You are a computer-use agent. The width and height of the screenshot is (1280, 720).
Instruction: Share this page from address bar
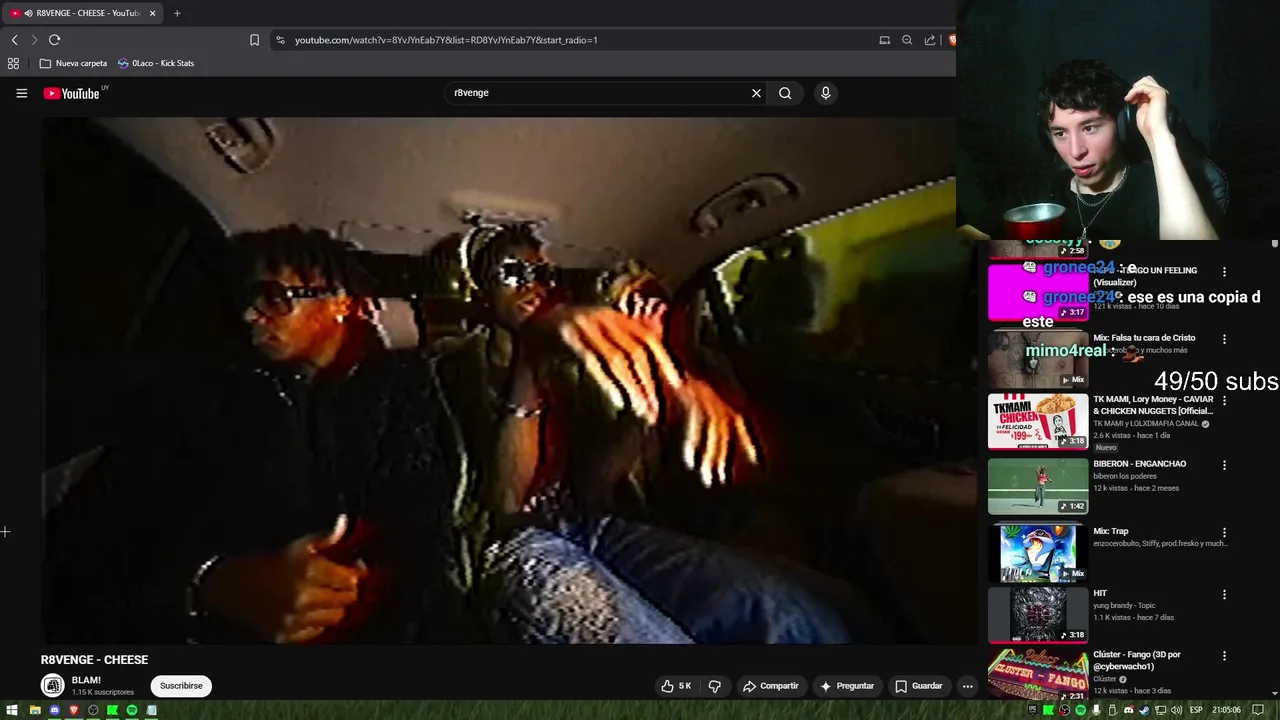point(930,40)
